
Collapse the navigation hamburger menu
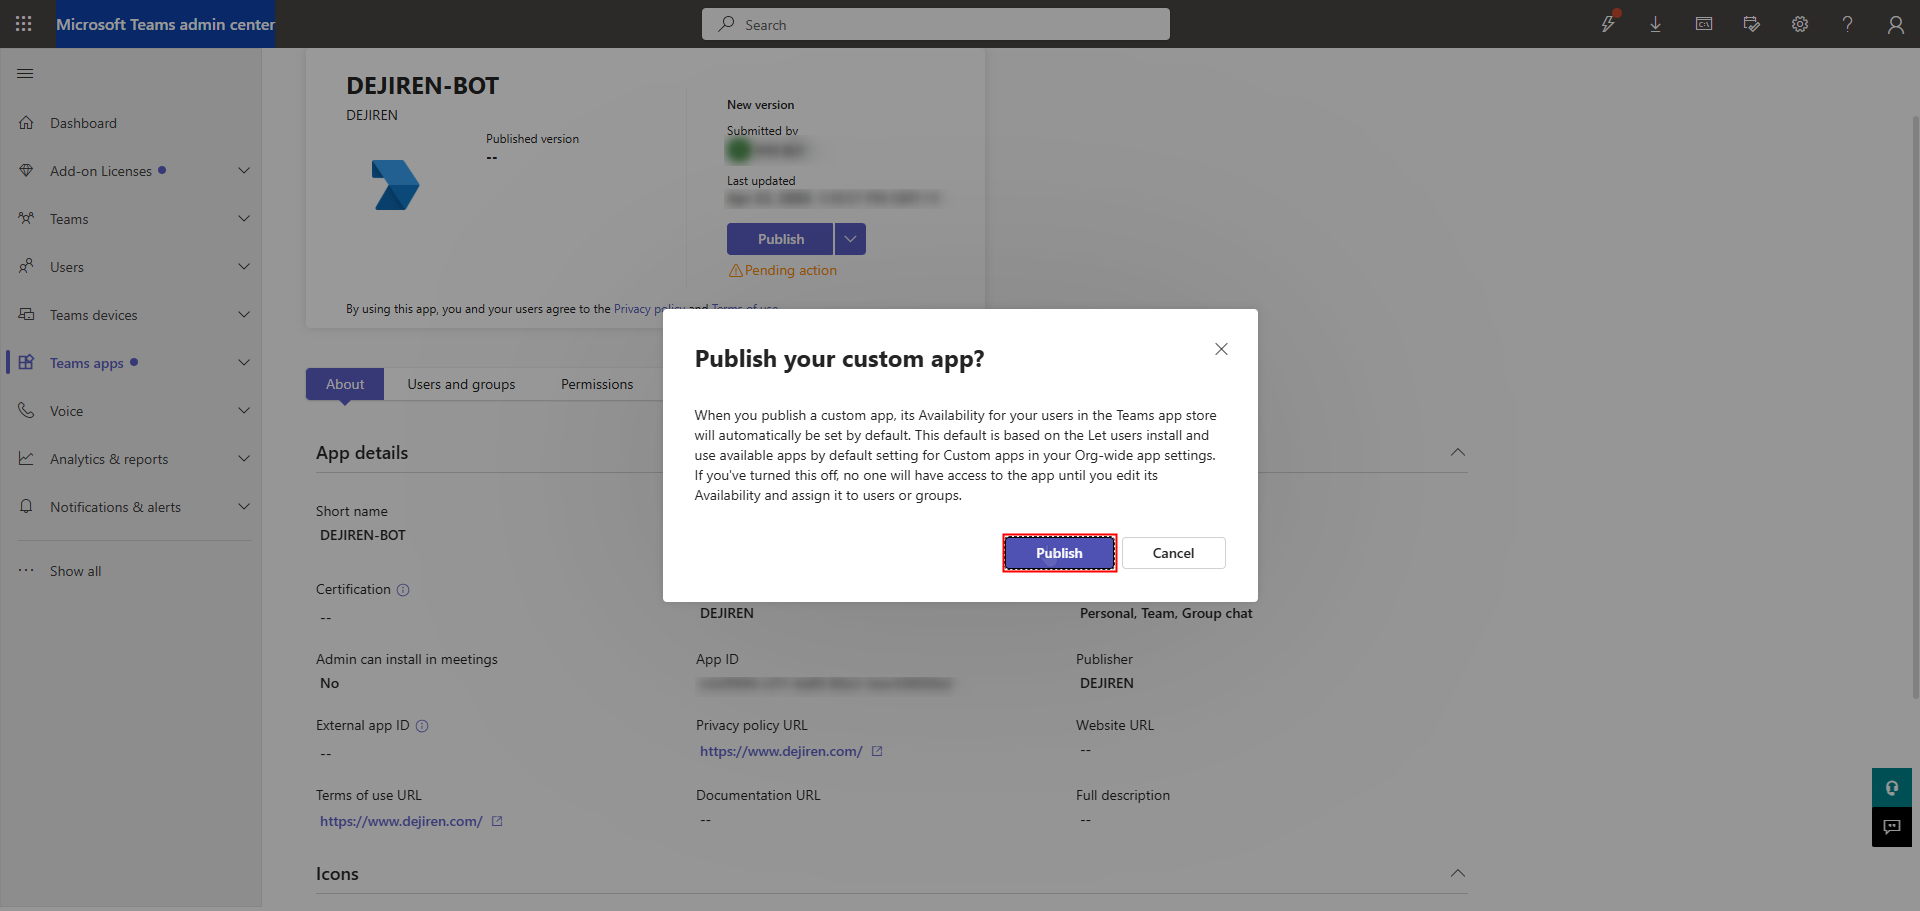tap(26, 73)
